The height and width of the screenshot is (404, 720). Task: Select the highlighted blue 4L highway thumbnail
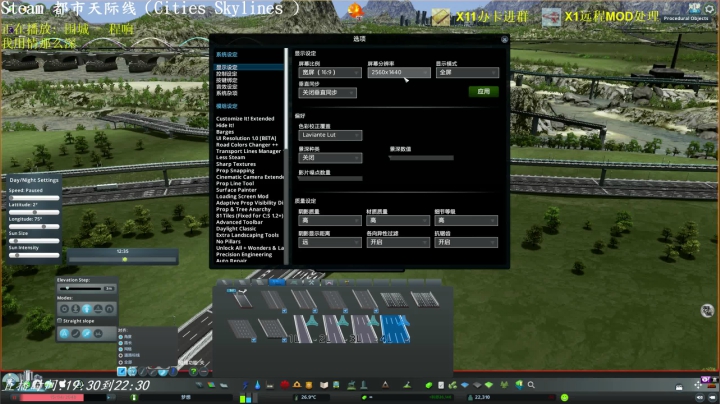395,329
